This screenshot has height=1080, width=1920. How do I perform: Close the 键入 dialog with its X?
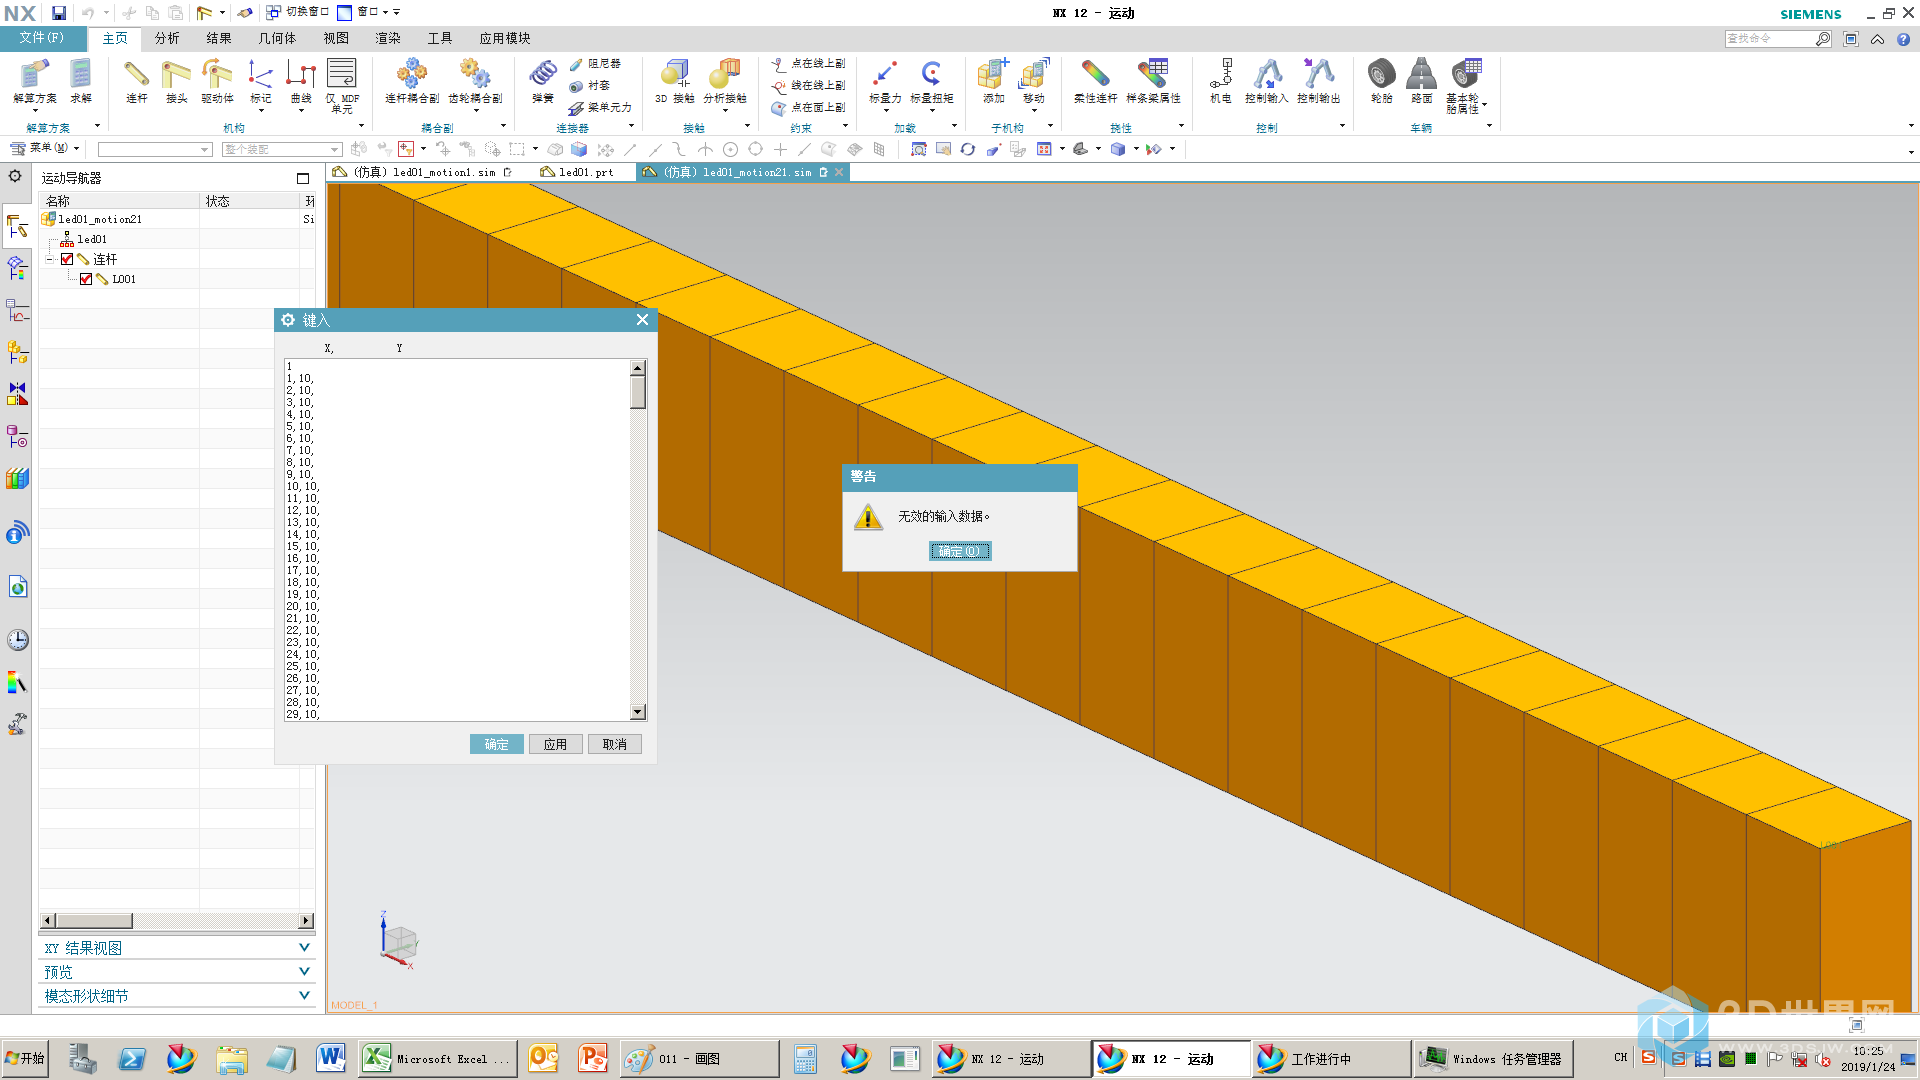642,320
